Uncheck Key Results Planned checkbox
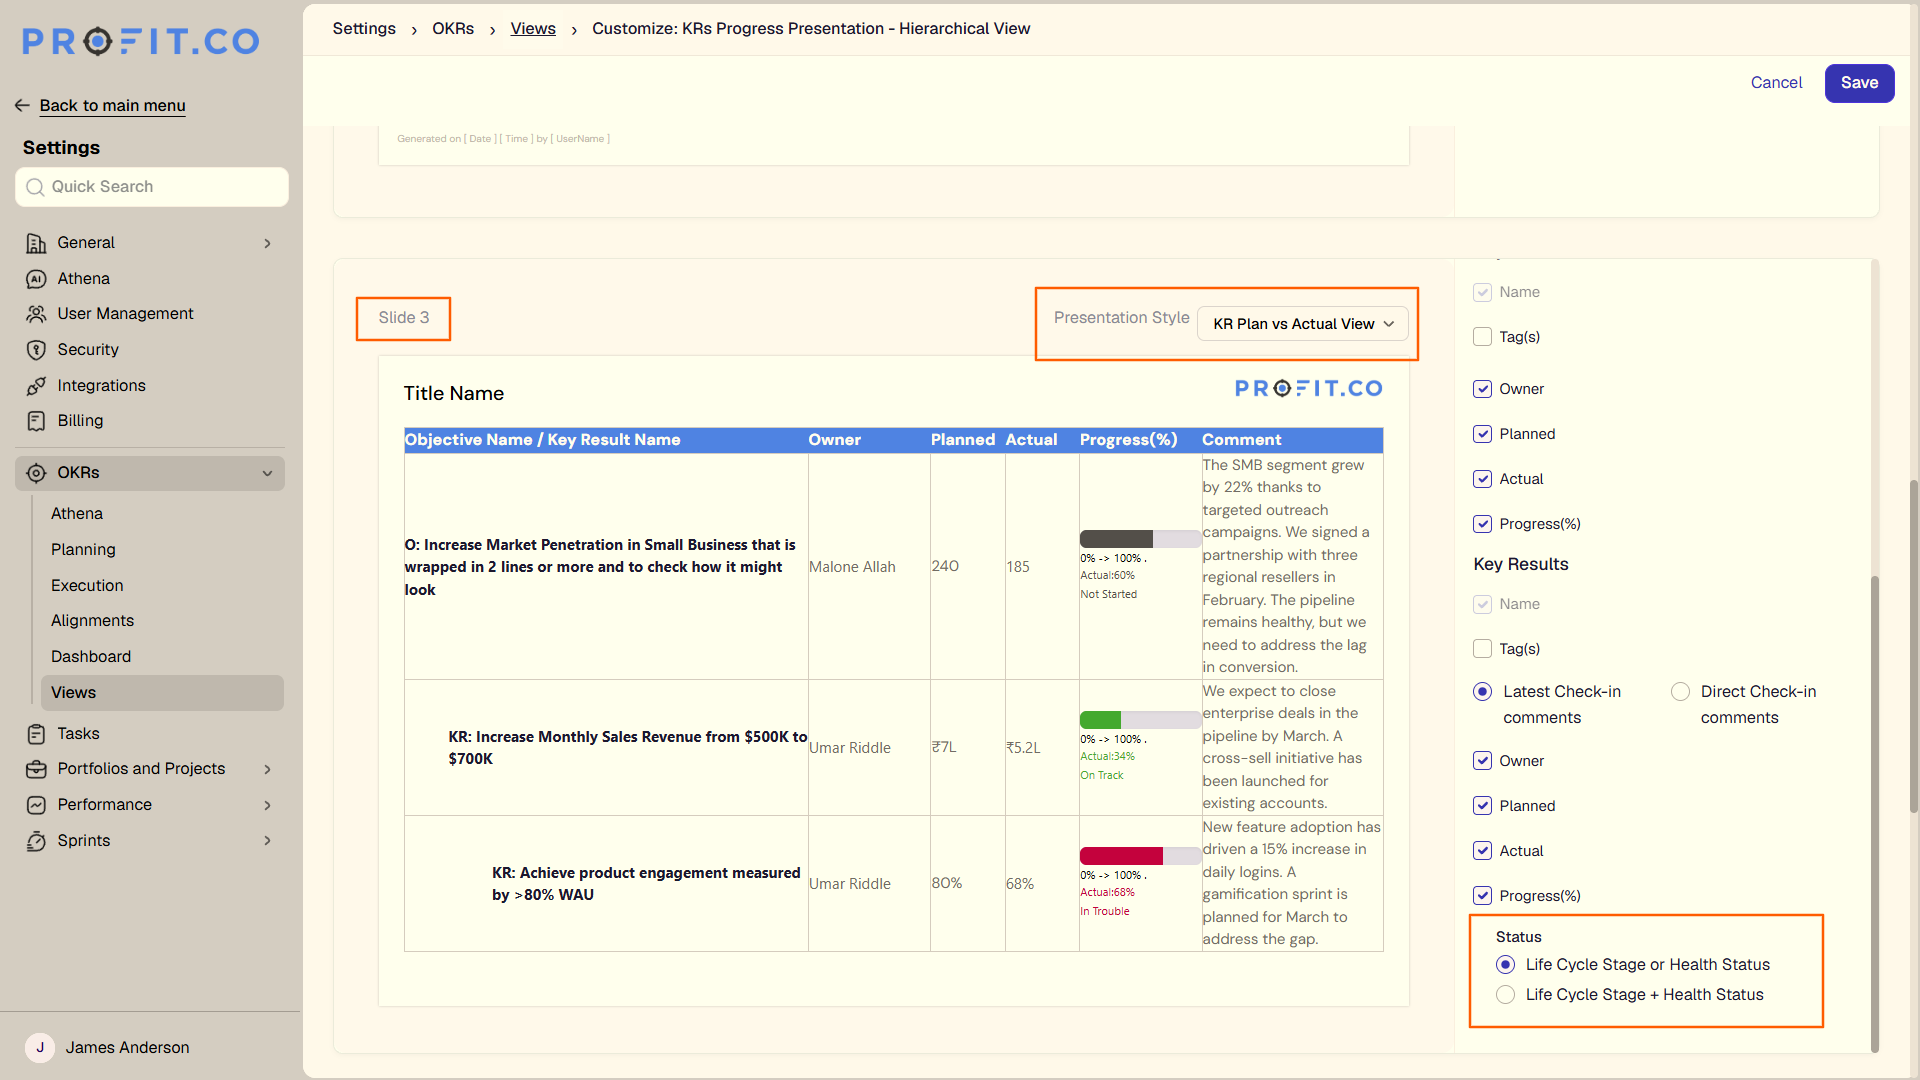Screen dimensions: 1920x1080 point(1482,806)
